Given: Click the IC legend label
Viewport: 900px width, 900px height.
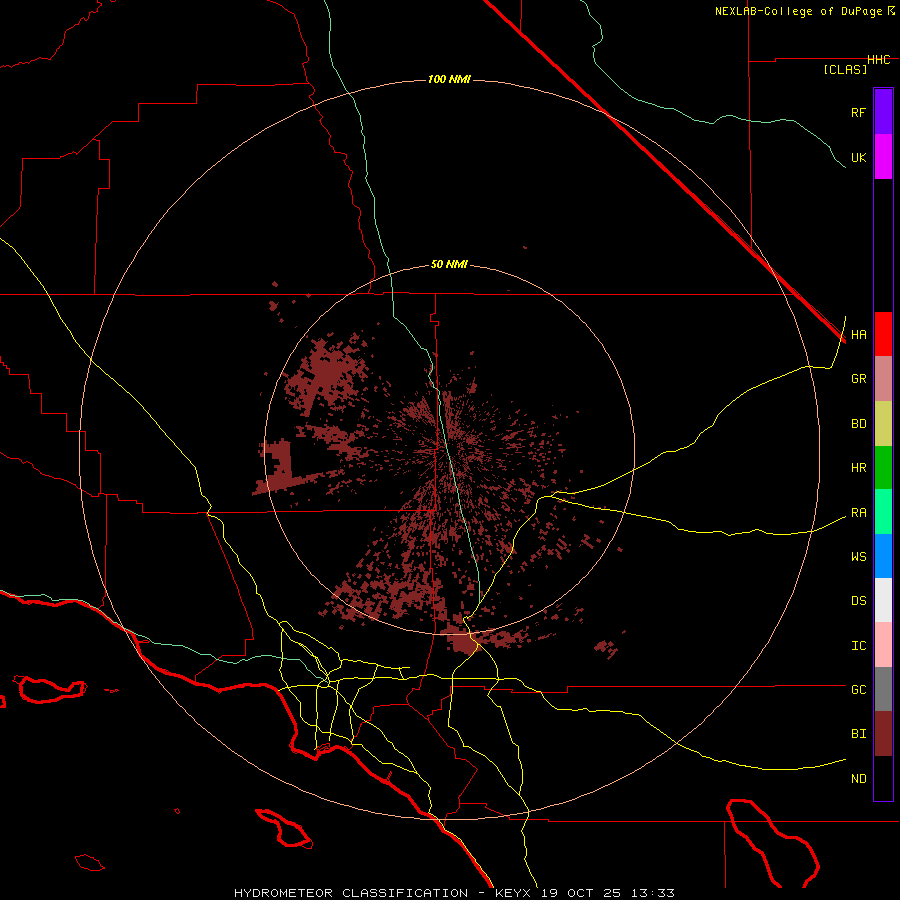Looking at the screenshot, I should pos(858,646).
